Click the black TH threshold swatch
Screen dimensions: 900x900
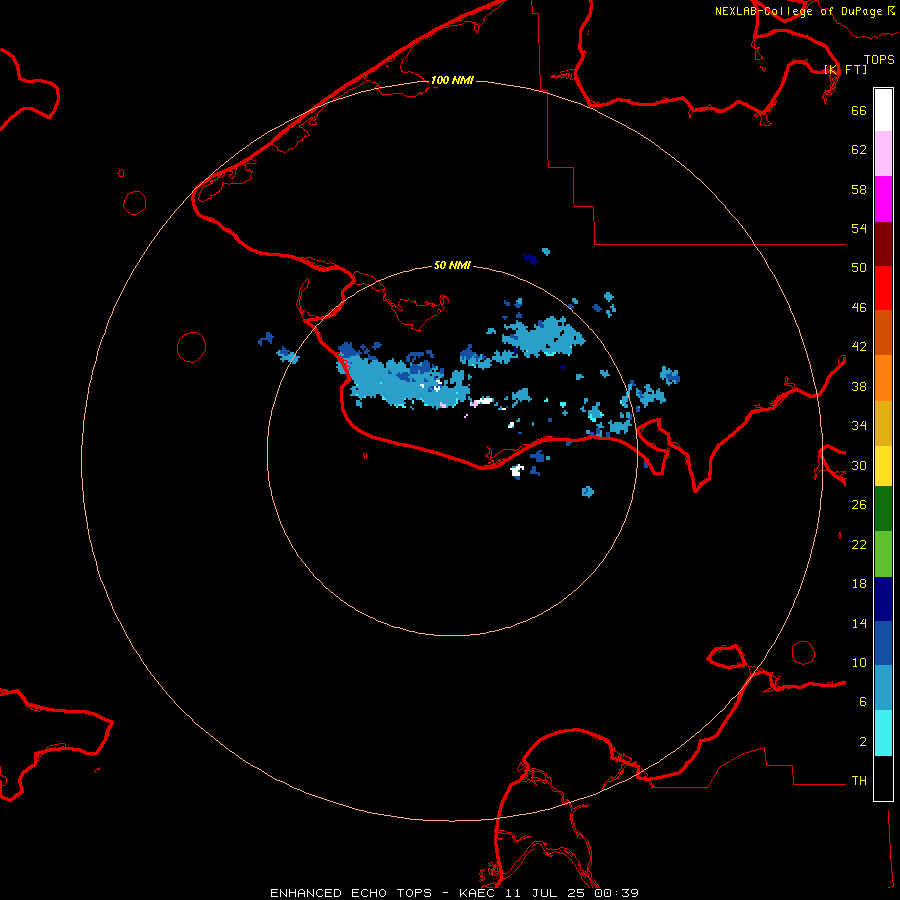(883, 778)
